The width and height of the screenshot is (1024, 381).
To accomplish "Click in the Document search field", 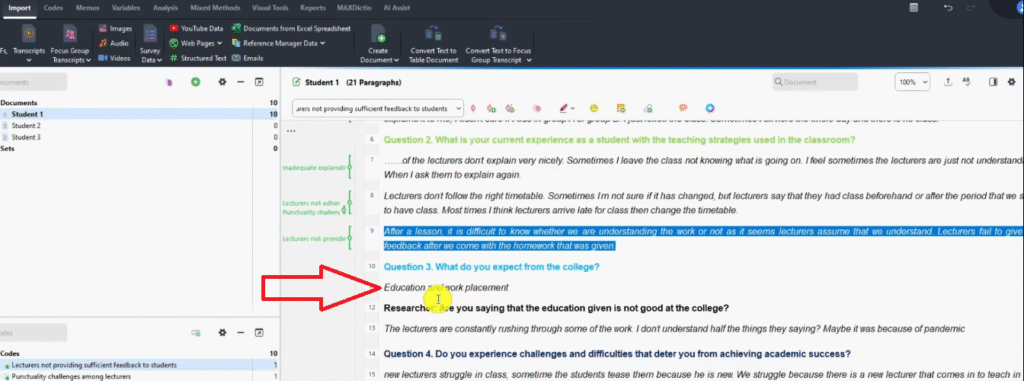I will point(814,82).
